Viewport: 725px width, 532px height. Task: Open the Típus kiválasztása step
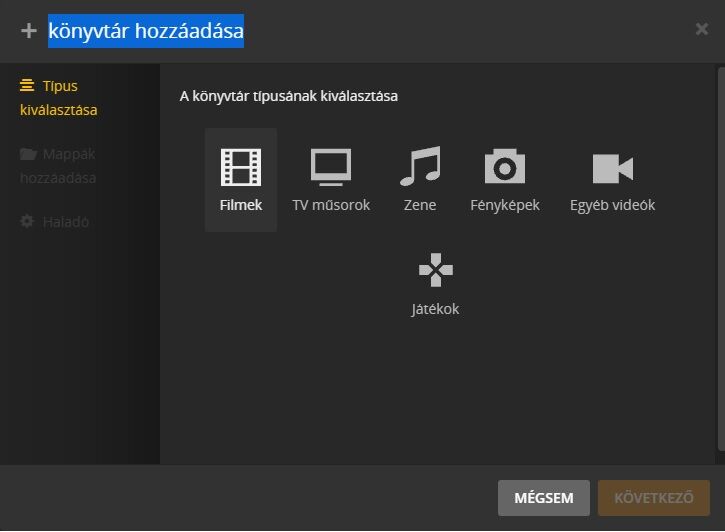(59, 98)
